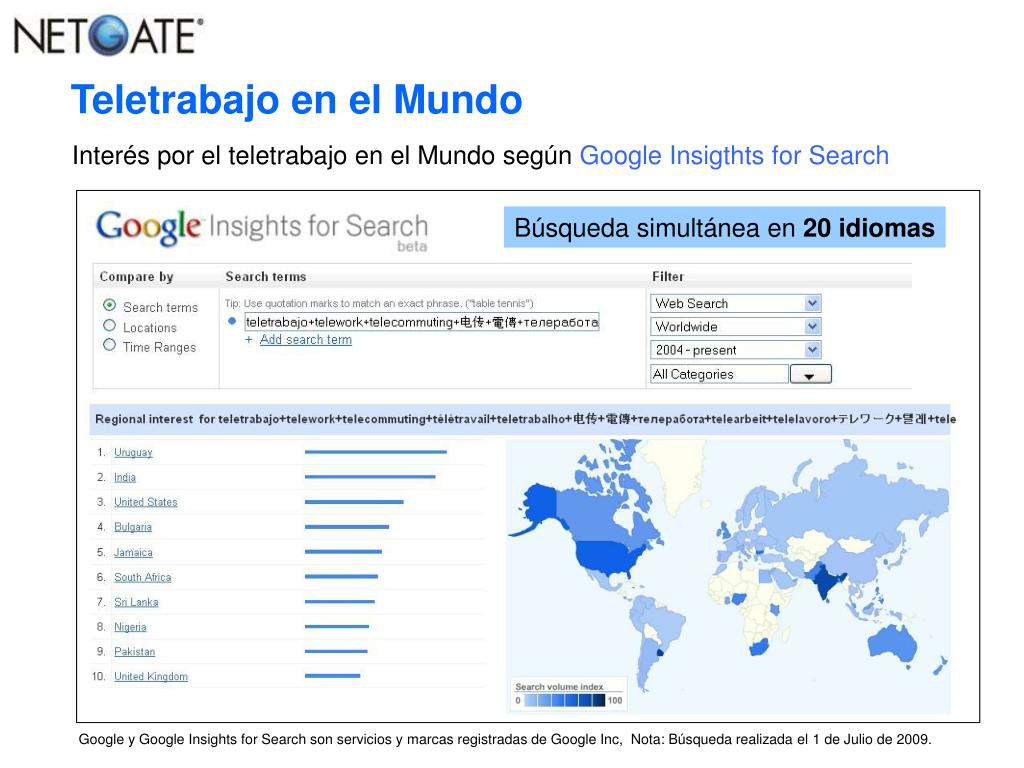This screenshot has width=1024, height=768.
Task: Open the South Africa region link
Action: click(x=142, y=577)
